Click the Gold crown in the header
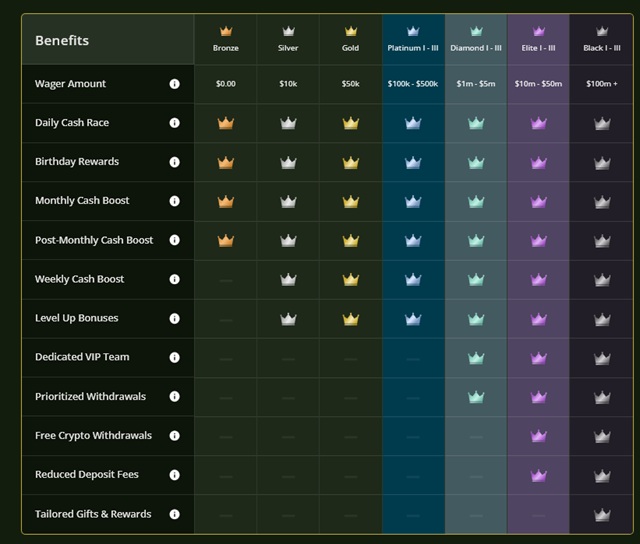This screenshot has height=544, width=640. [x=351, y=31]
